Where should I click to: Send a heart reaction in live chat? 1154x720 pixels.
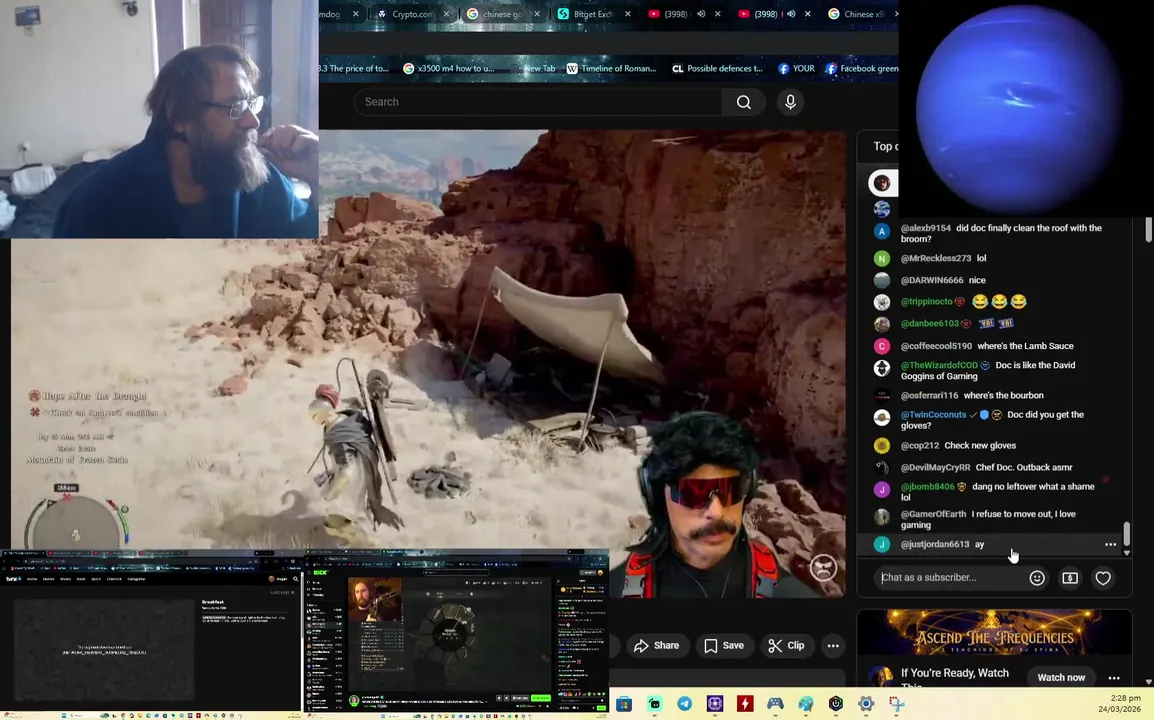(x=1102, y=578)
